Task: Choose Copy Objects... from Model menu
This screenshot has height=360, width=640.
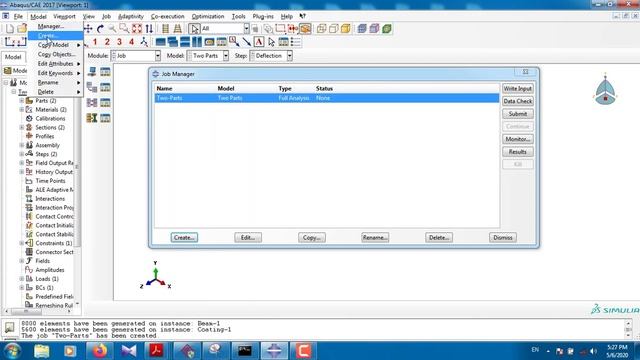Action: tap(56, 54)
